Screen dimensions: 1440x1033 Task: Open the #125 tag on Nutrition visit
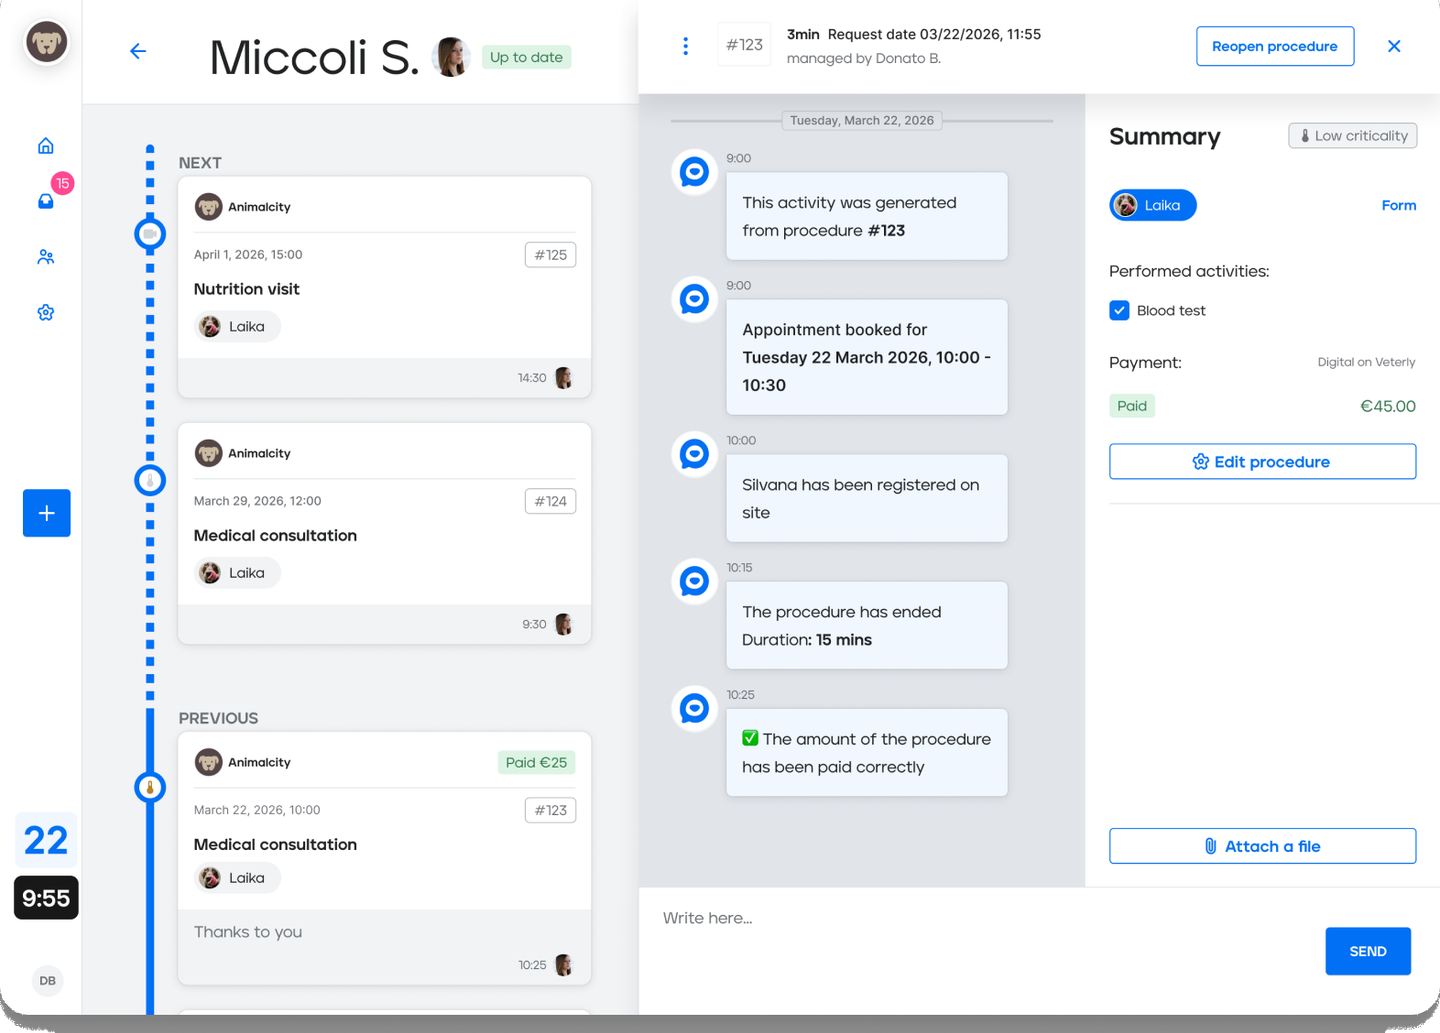tap(550, 255)
